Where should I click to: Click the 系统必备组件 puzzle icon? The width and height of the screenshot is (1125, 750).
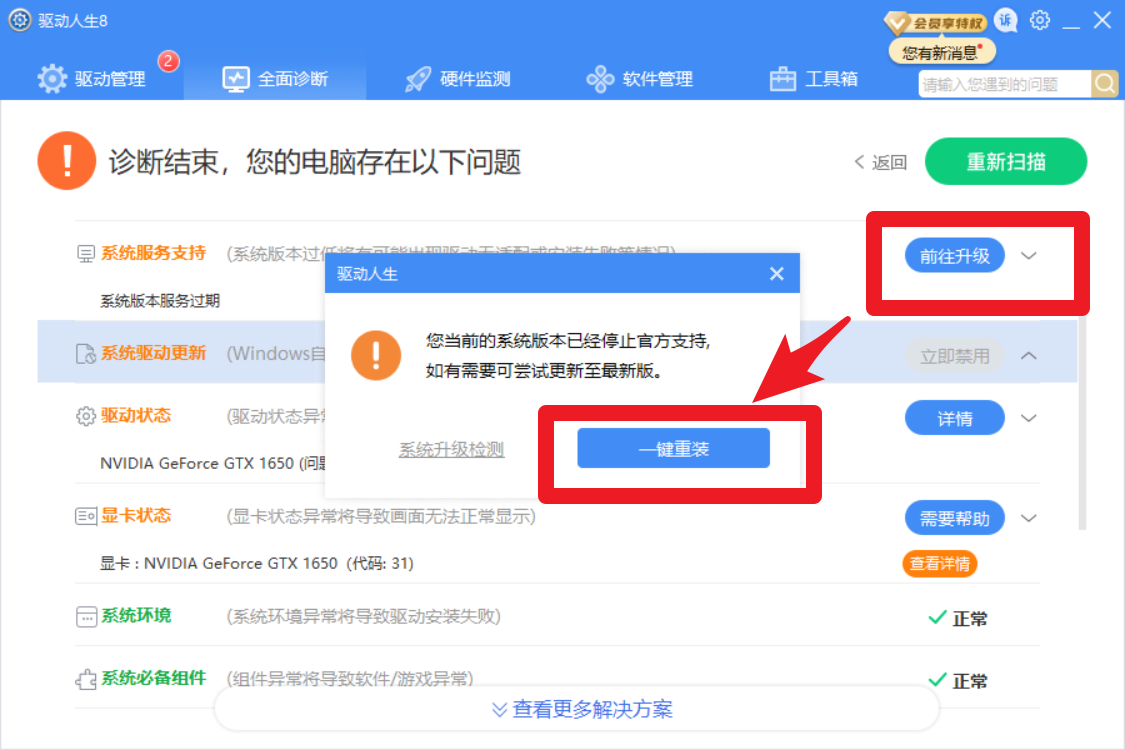click(86, 679)
